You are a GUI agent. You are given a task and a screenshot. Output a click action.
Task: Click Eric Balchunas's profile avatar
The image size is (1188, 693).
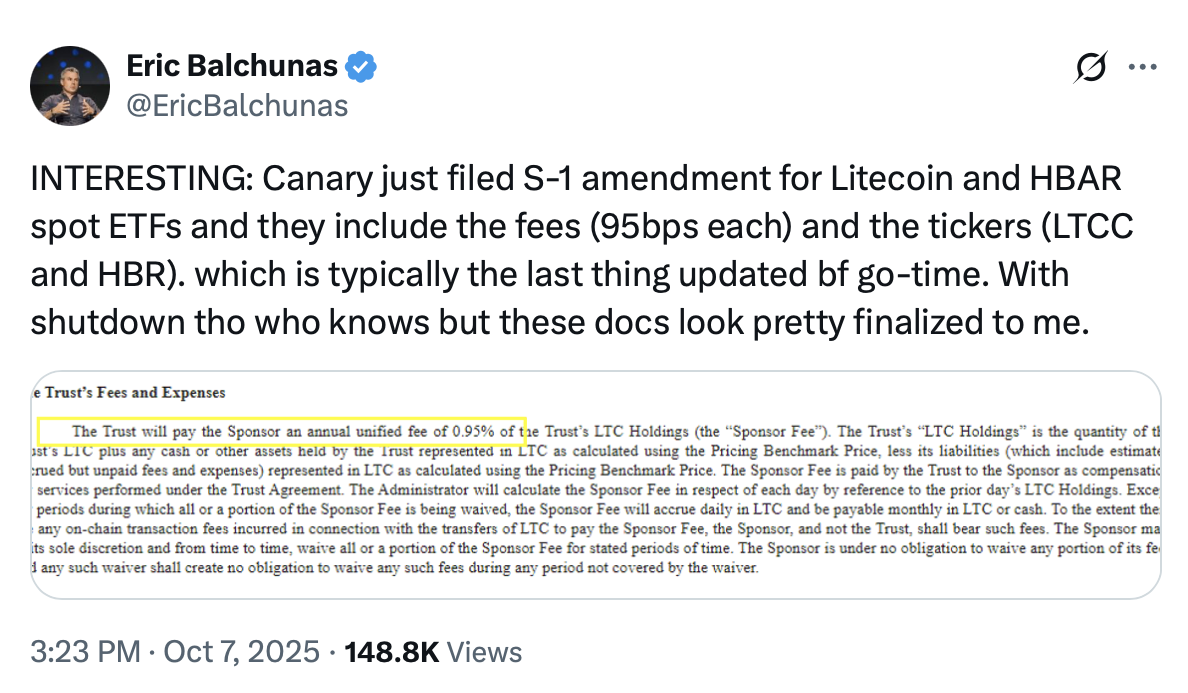coord(70,86)
